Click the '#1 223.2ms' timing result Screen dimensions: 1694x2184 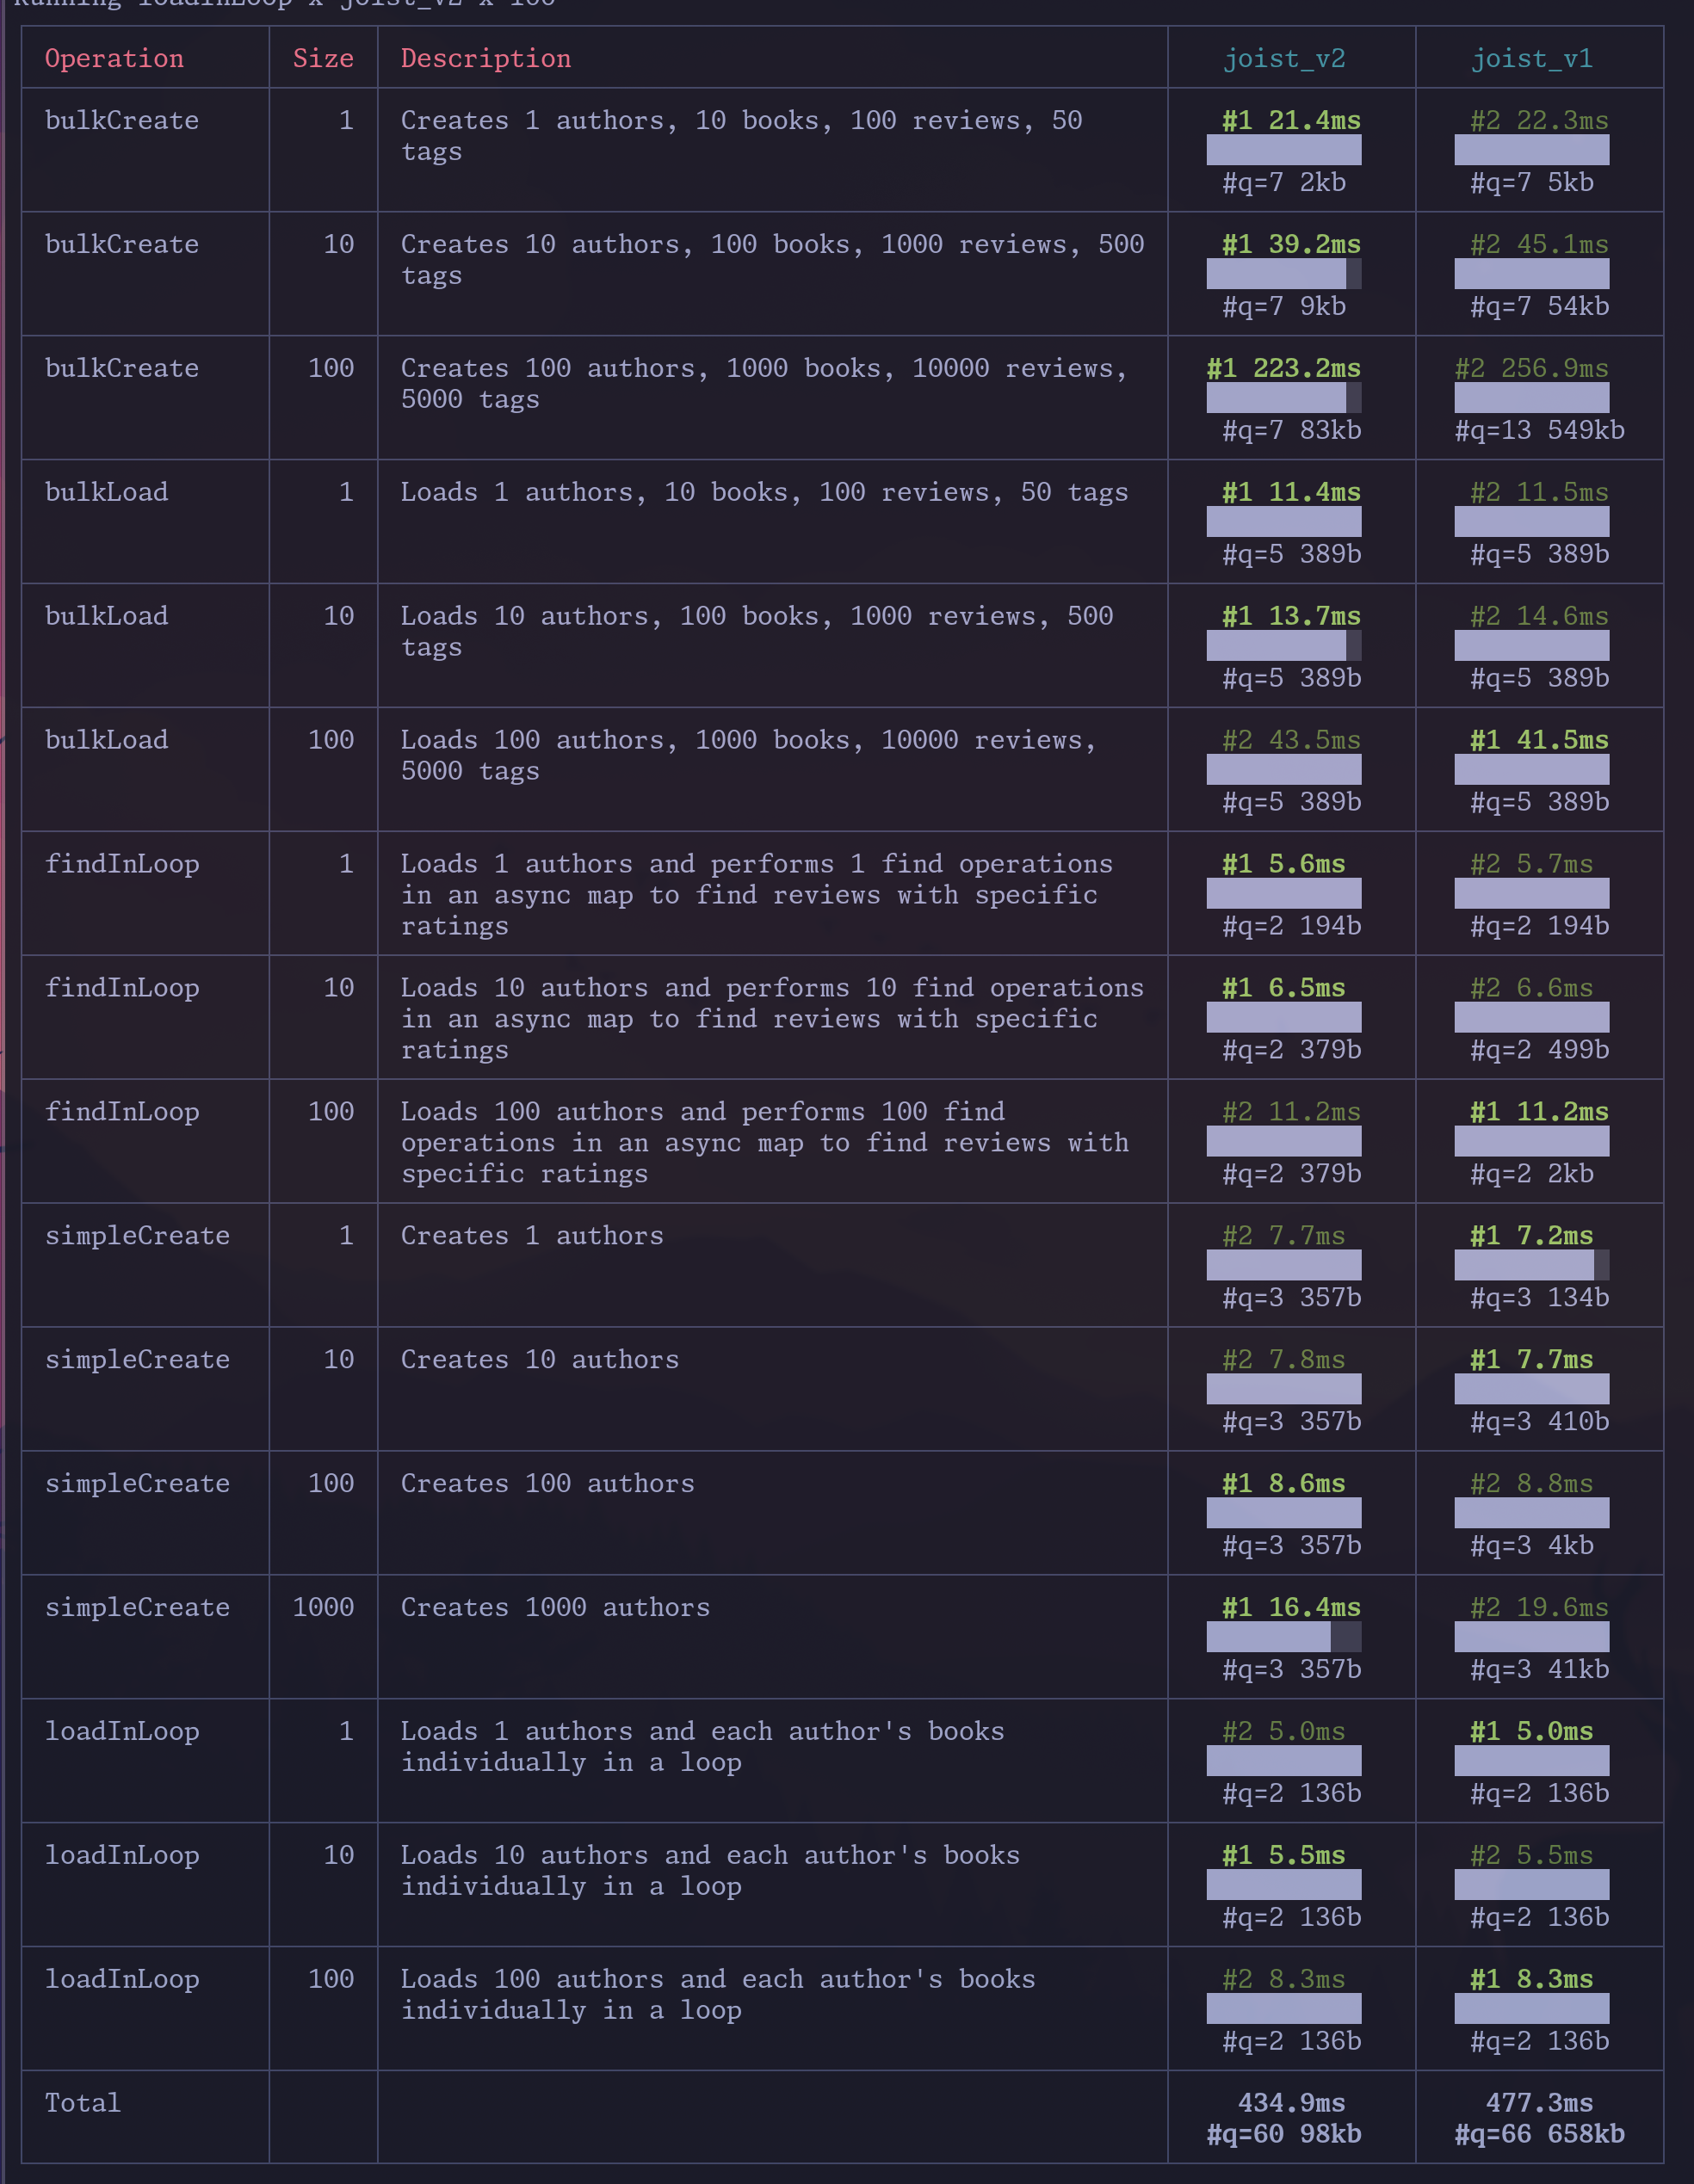click(1283, 368)
